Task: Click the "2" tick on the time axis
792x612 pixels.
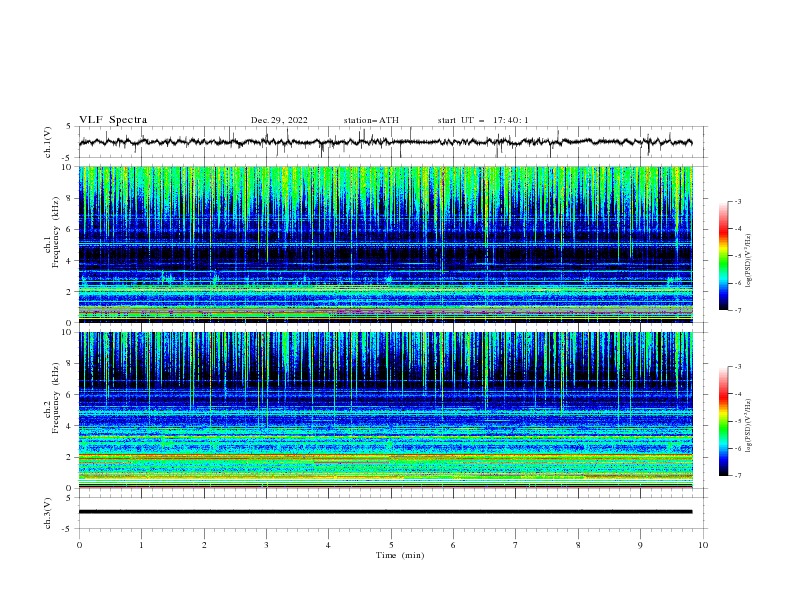Action: click(x=204, y=545)
